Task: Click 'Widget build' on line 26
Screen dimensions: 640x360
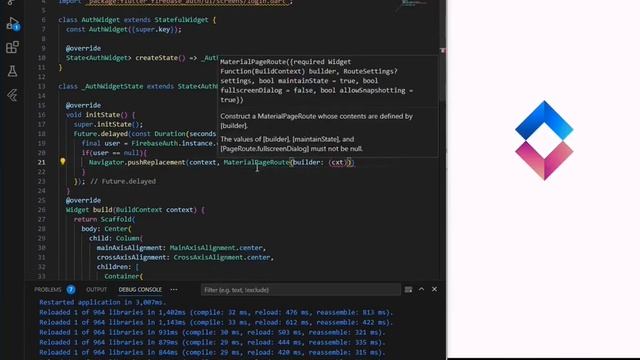Action: tap(89, 210)
